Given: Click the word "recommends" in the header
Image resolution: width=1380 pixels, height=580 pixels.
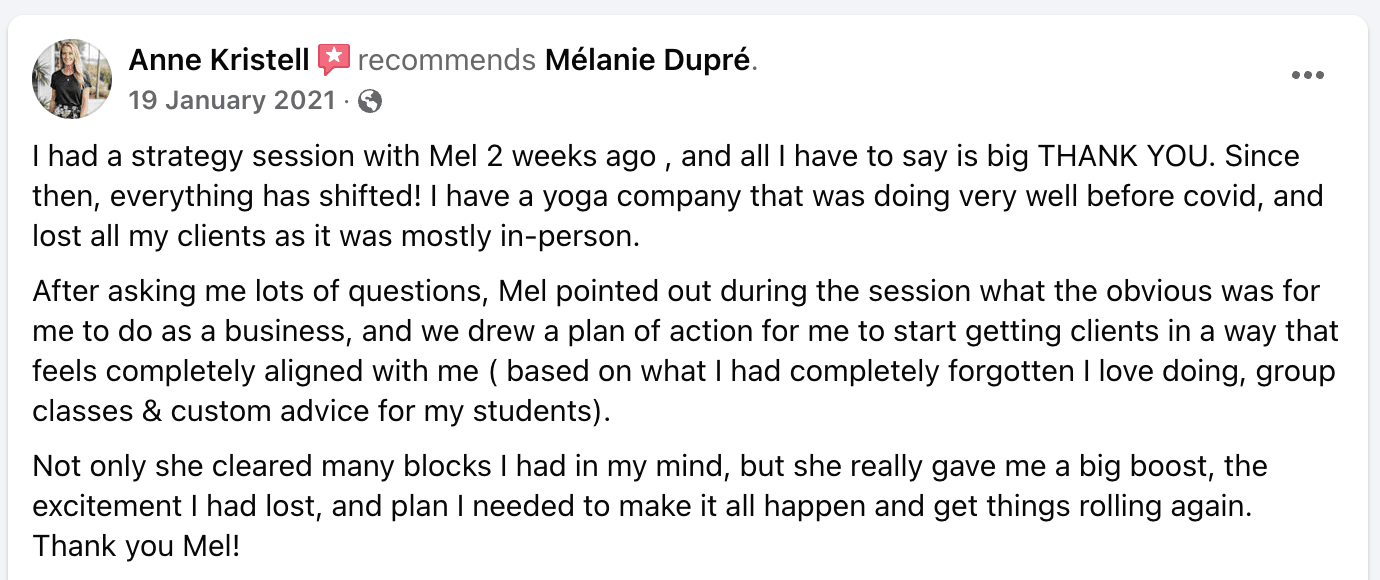Looking at the screenshot, I should [446, 61].
